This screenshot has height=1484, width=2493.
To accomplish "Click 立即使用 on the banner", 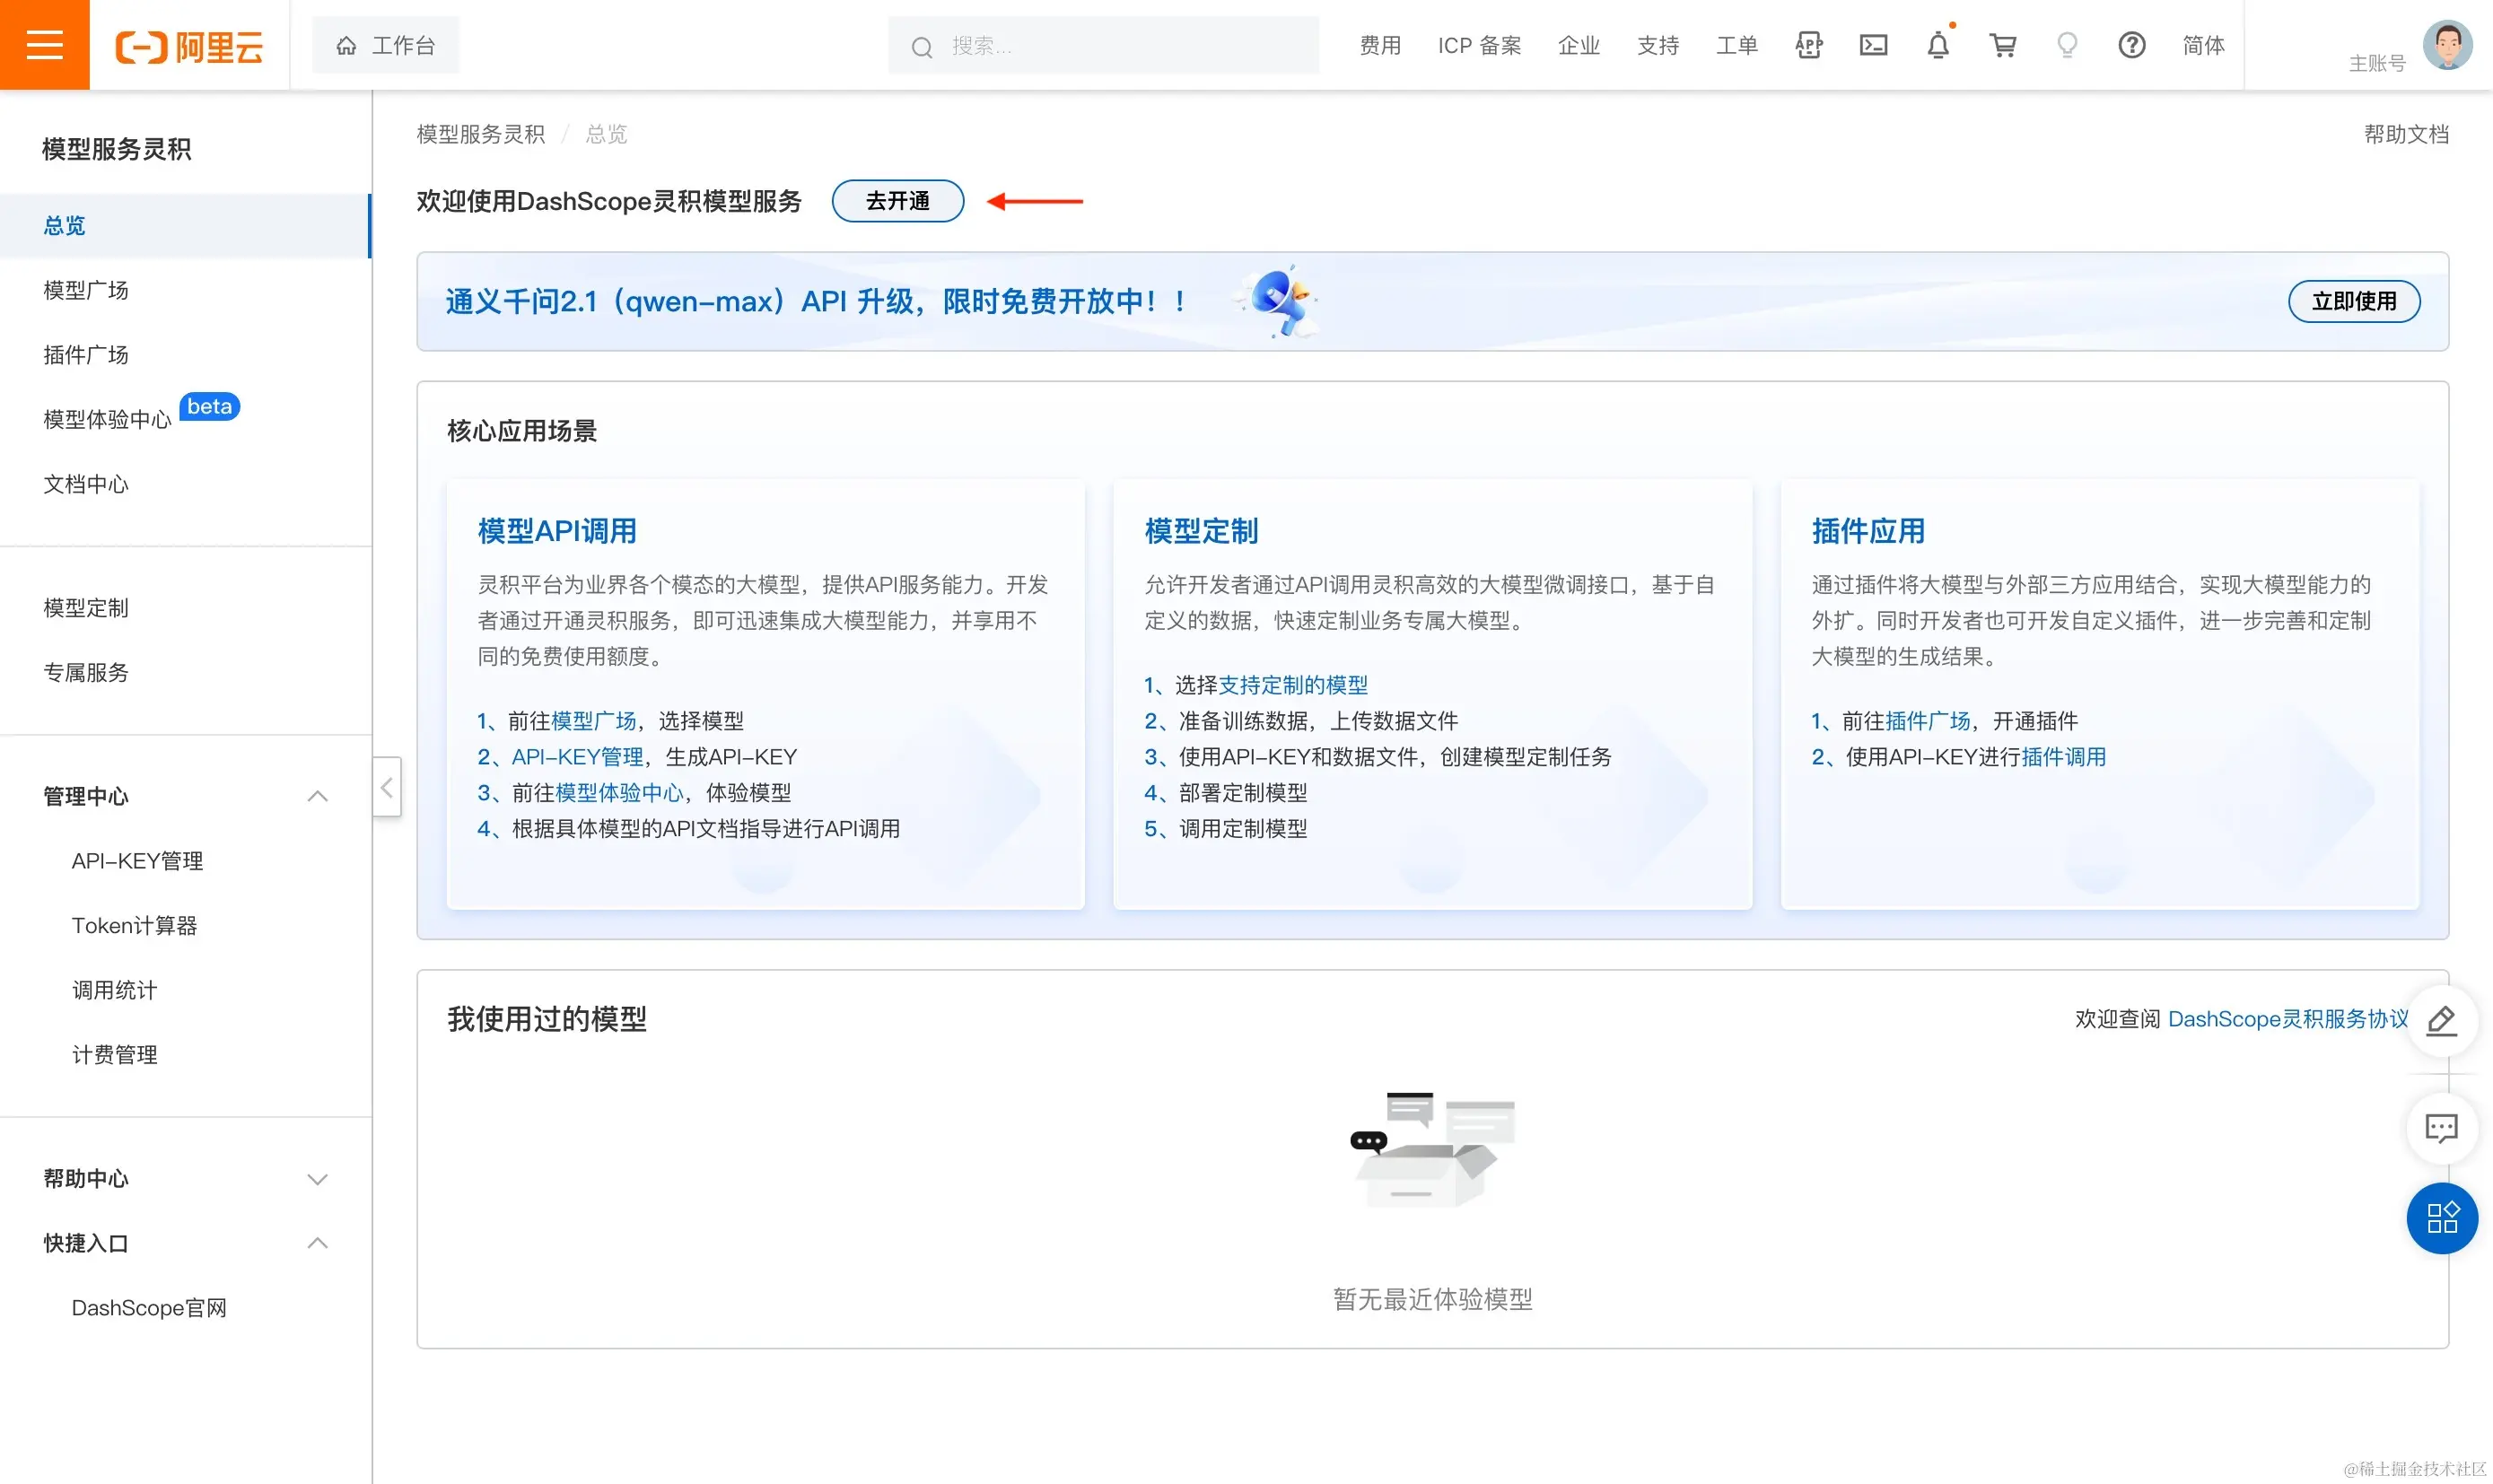I will pyautogui.click(x=2353, y=301).
